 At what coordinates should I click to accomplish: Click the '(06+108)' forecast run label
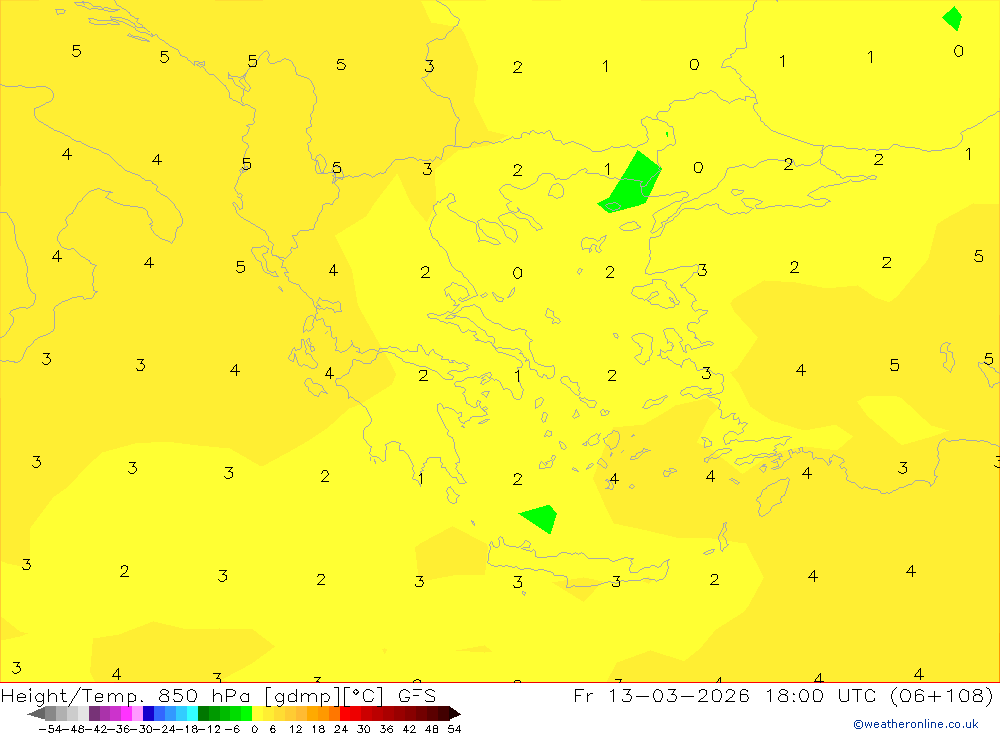pos(941,695)
